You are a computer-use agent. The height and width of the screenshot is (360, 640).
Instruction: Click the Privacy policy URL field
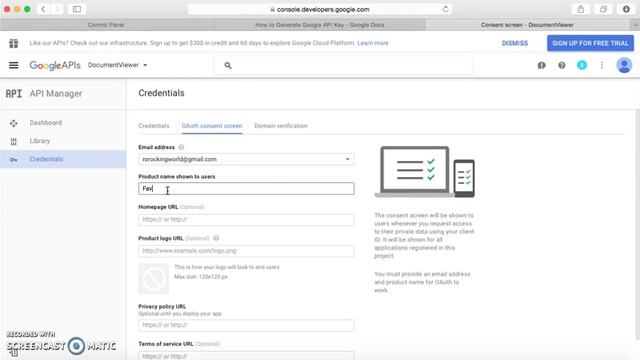[246, 325]
